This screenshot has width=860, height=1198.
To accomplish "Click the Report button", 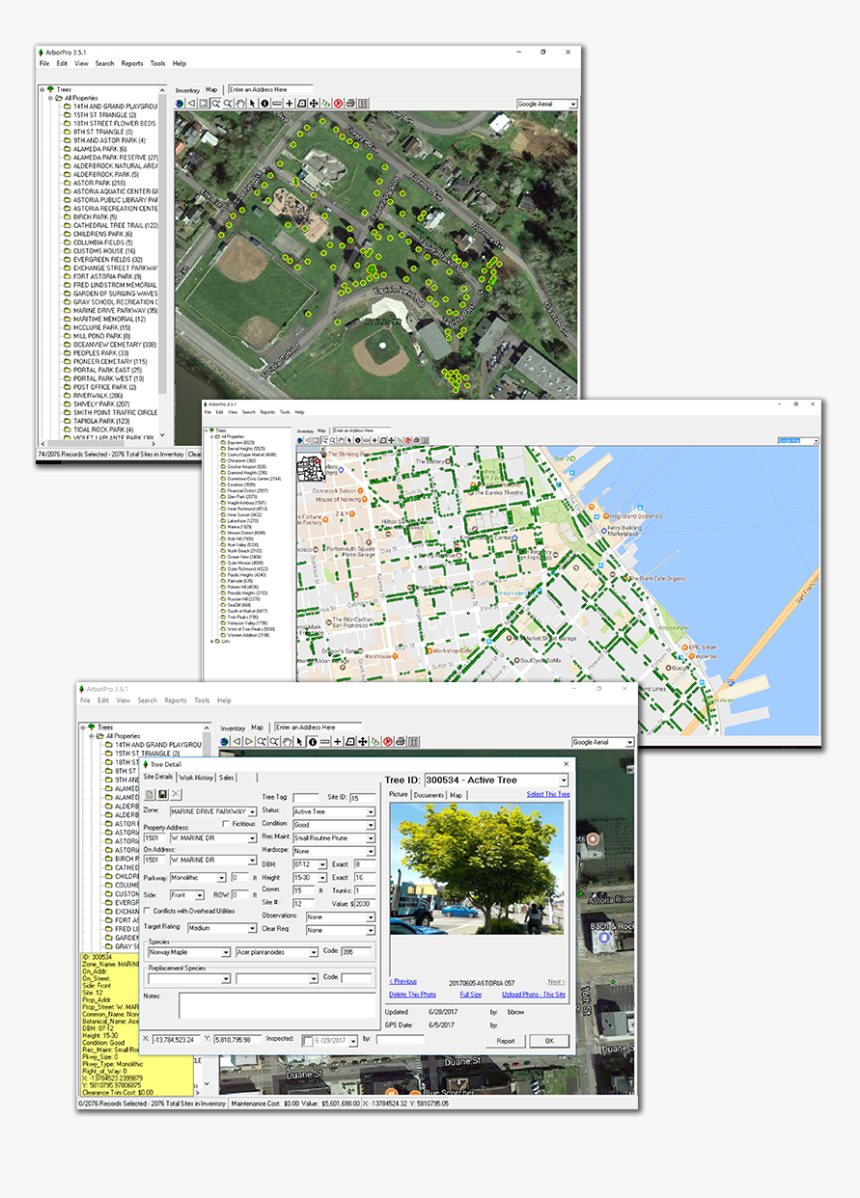I will (506, 1041).
